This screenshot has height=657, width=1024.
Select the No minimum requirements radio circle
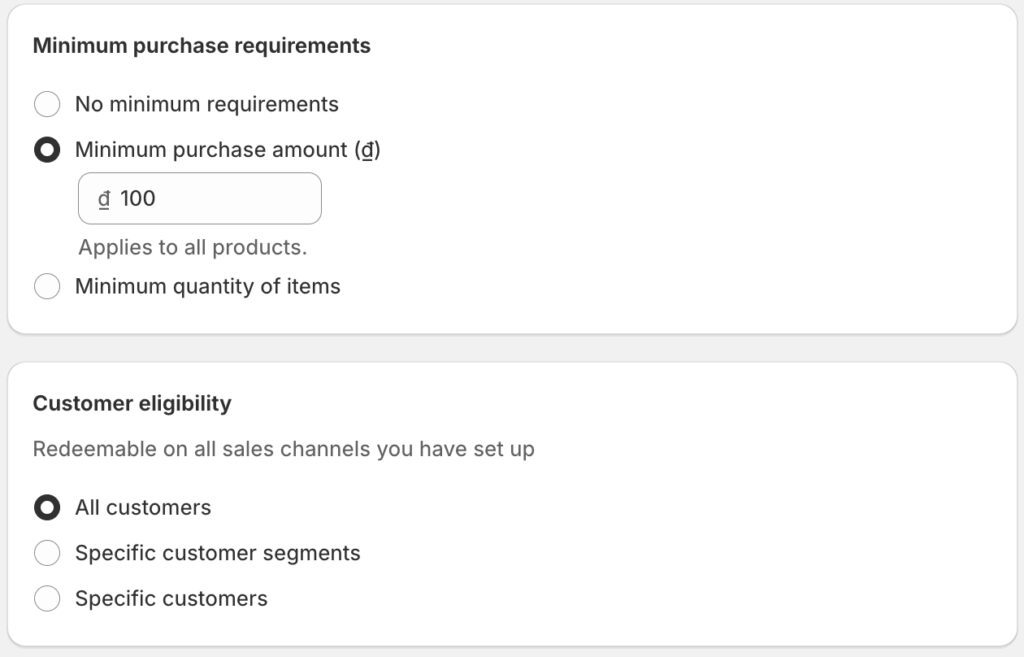47,104
